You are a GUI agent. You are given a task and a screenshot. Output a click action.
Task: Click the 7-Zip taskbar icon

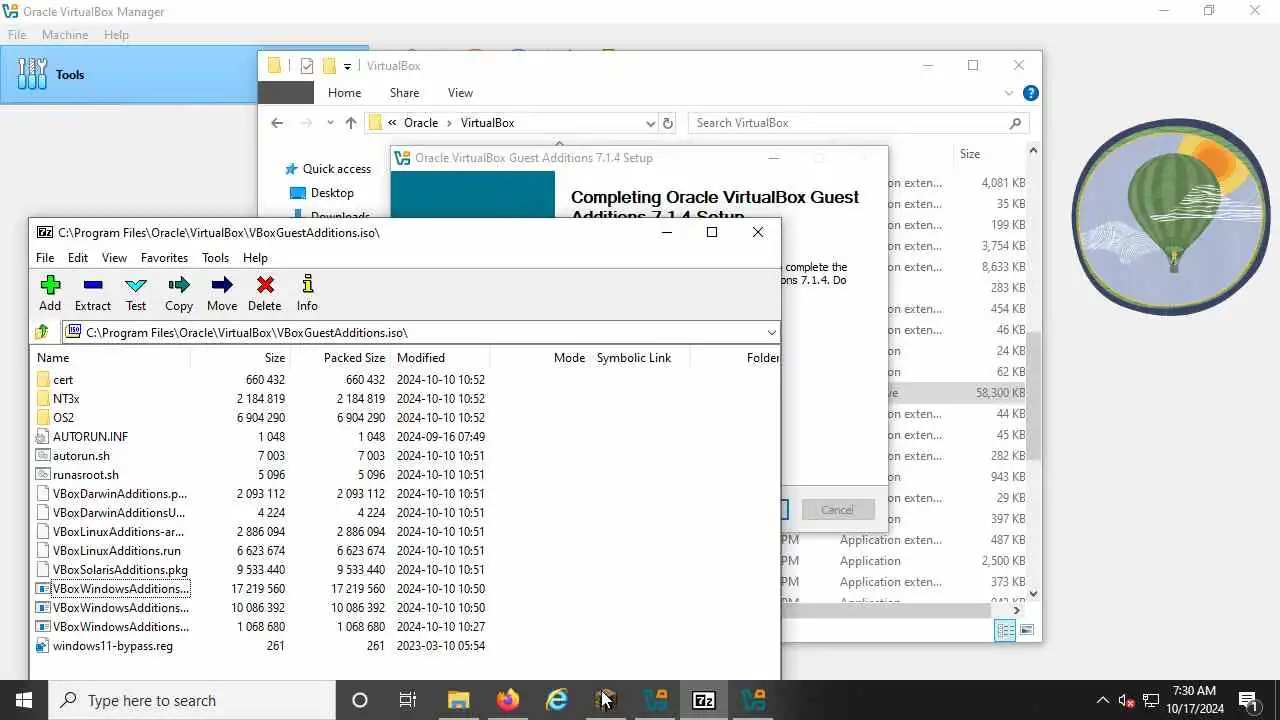pos(704,700)
